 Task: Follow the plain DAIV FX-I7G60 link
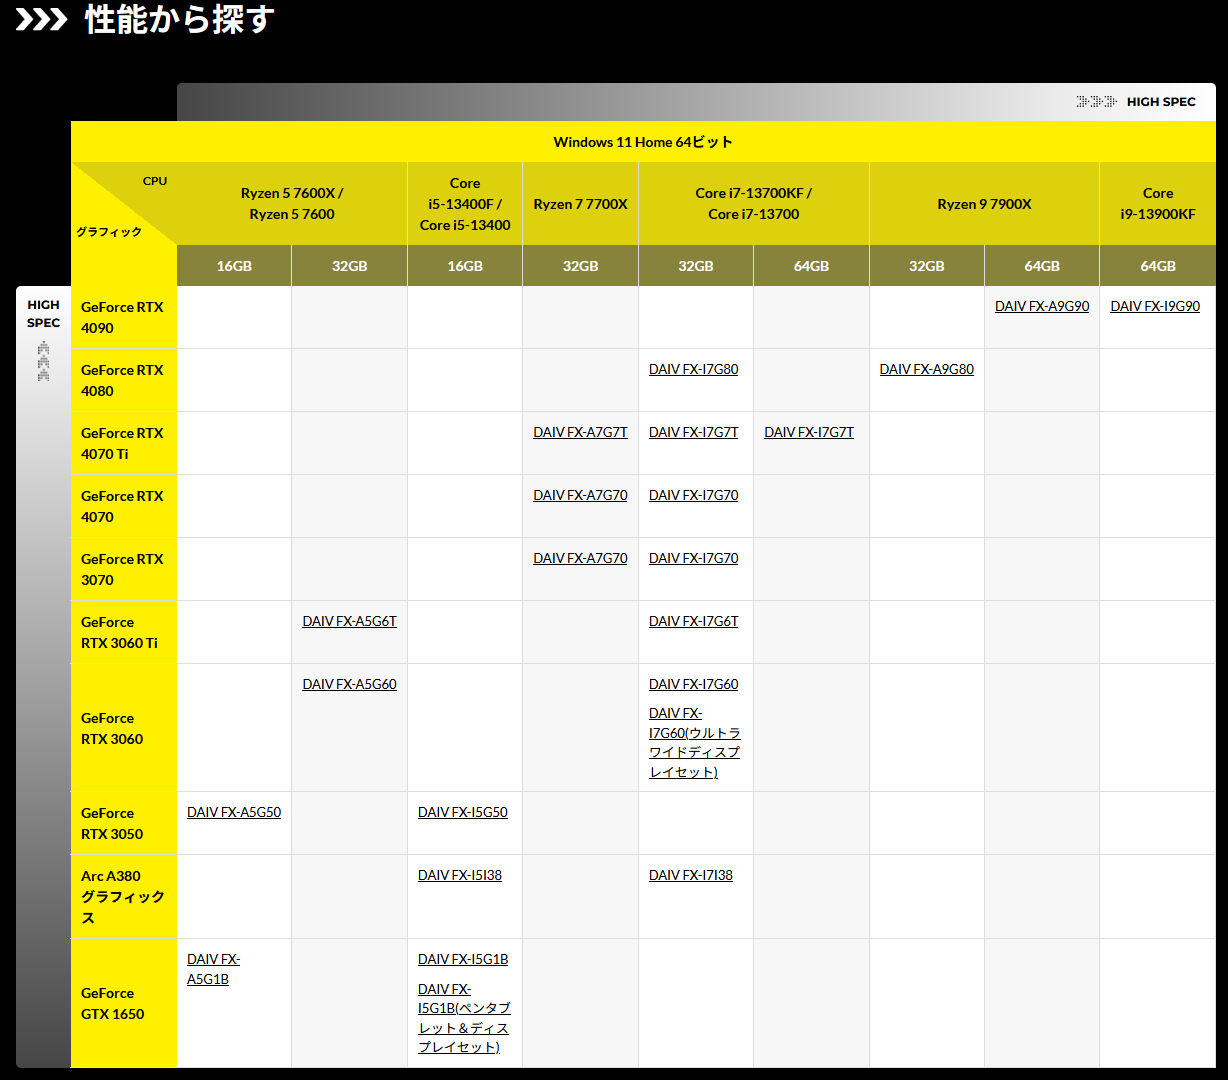point(693,684)
